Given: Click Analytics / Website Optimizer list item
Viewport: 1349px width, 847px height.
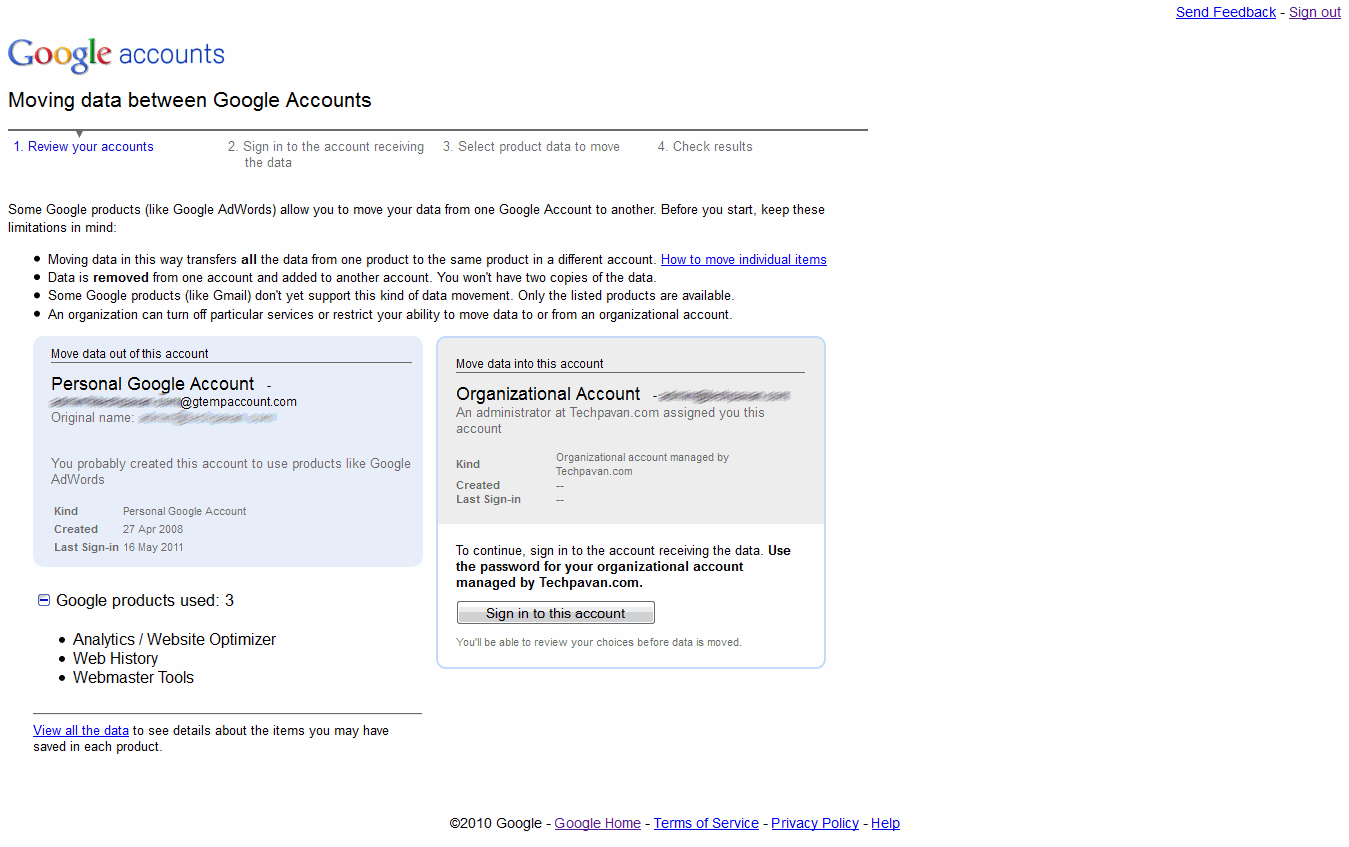Looking at the screenshot, I should (174, 639).
